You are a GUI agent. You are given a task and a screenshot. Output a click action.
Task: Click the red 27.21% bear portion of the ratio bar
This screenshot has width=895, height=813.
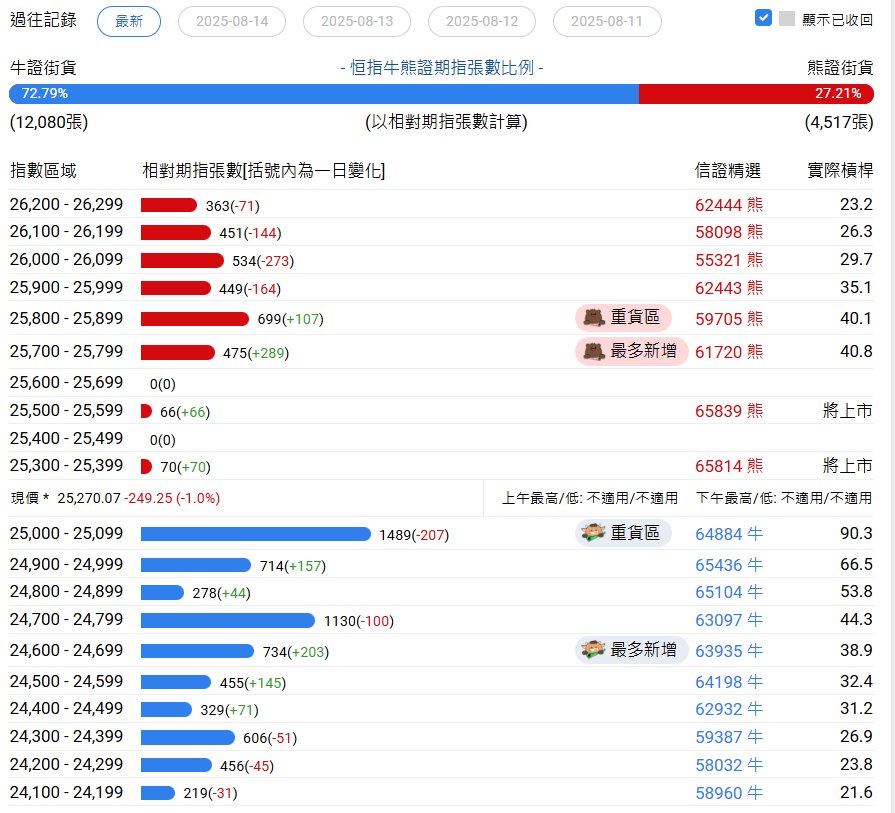(x=756, y=94)
